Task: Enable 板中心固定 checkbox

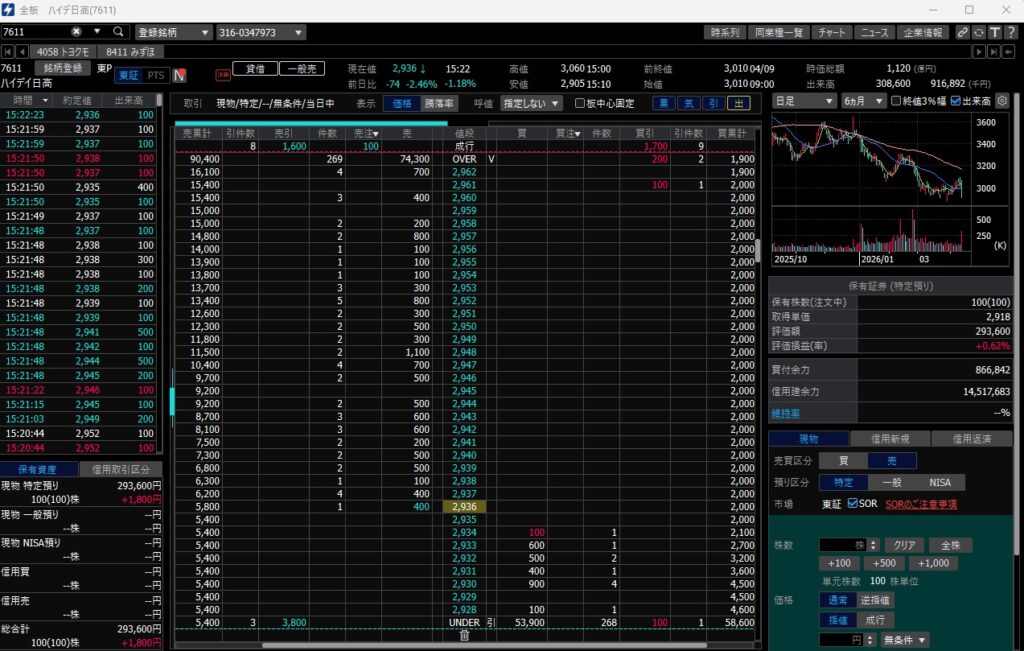Action: click(x=579, y=103)
